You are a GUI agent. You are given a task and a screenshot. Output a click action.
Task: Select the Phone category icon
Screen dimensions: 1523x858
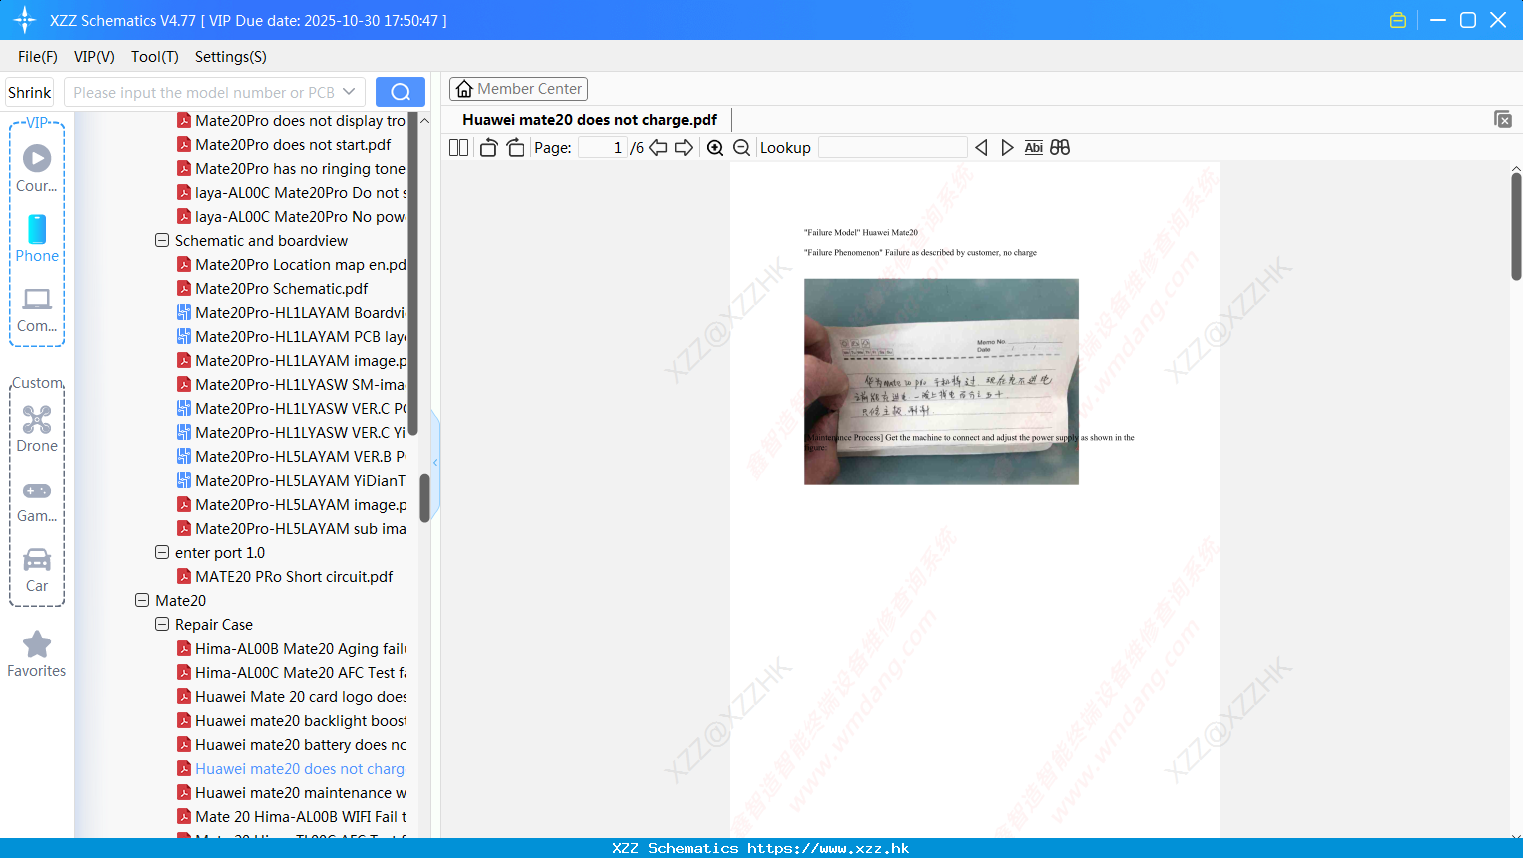(37, 239)
